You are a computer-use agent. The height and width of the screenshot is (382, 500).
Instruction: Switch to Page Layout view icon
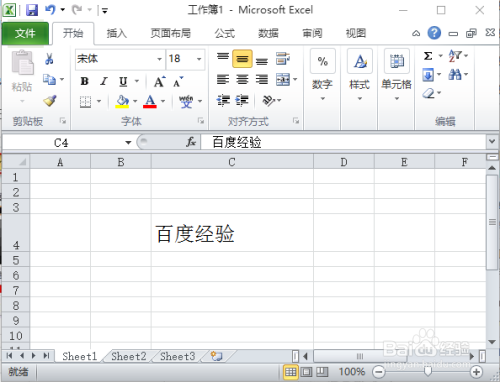306,371
